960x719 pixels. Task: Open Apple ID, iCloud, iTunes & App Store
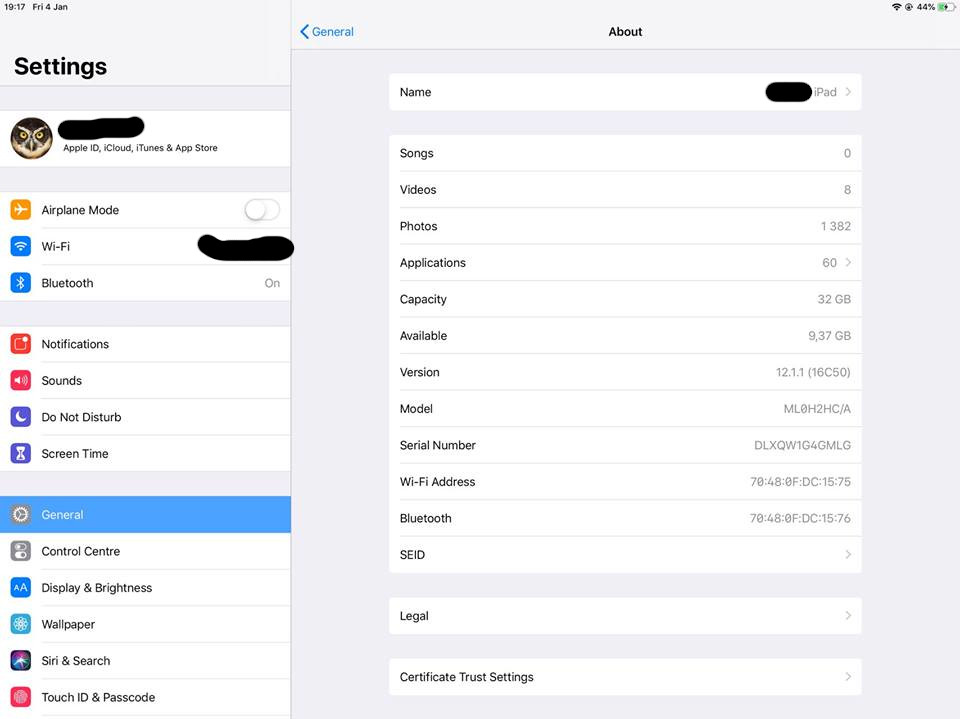[145, 138]
